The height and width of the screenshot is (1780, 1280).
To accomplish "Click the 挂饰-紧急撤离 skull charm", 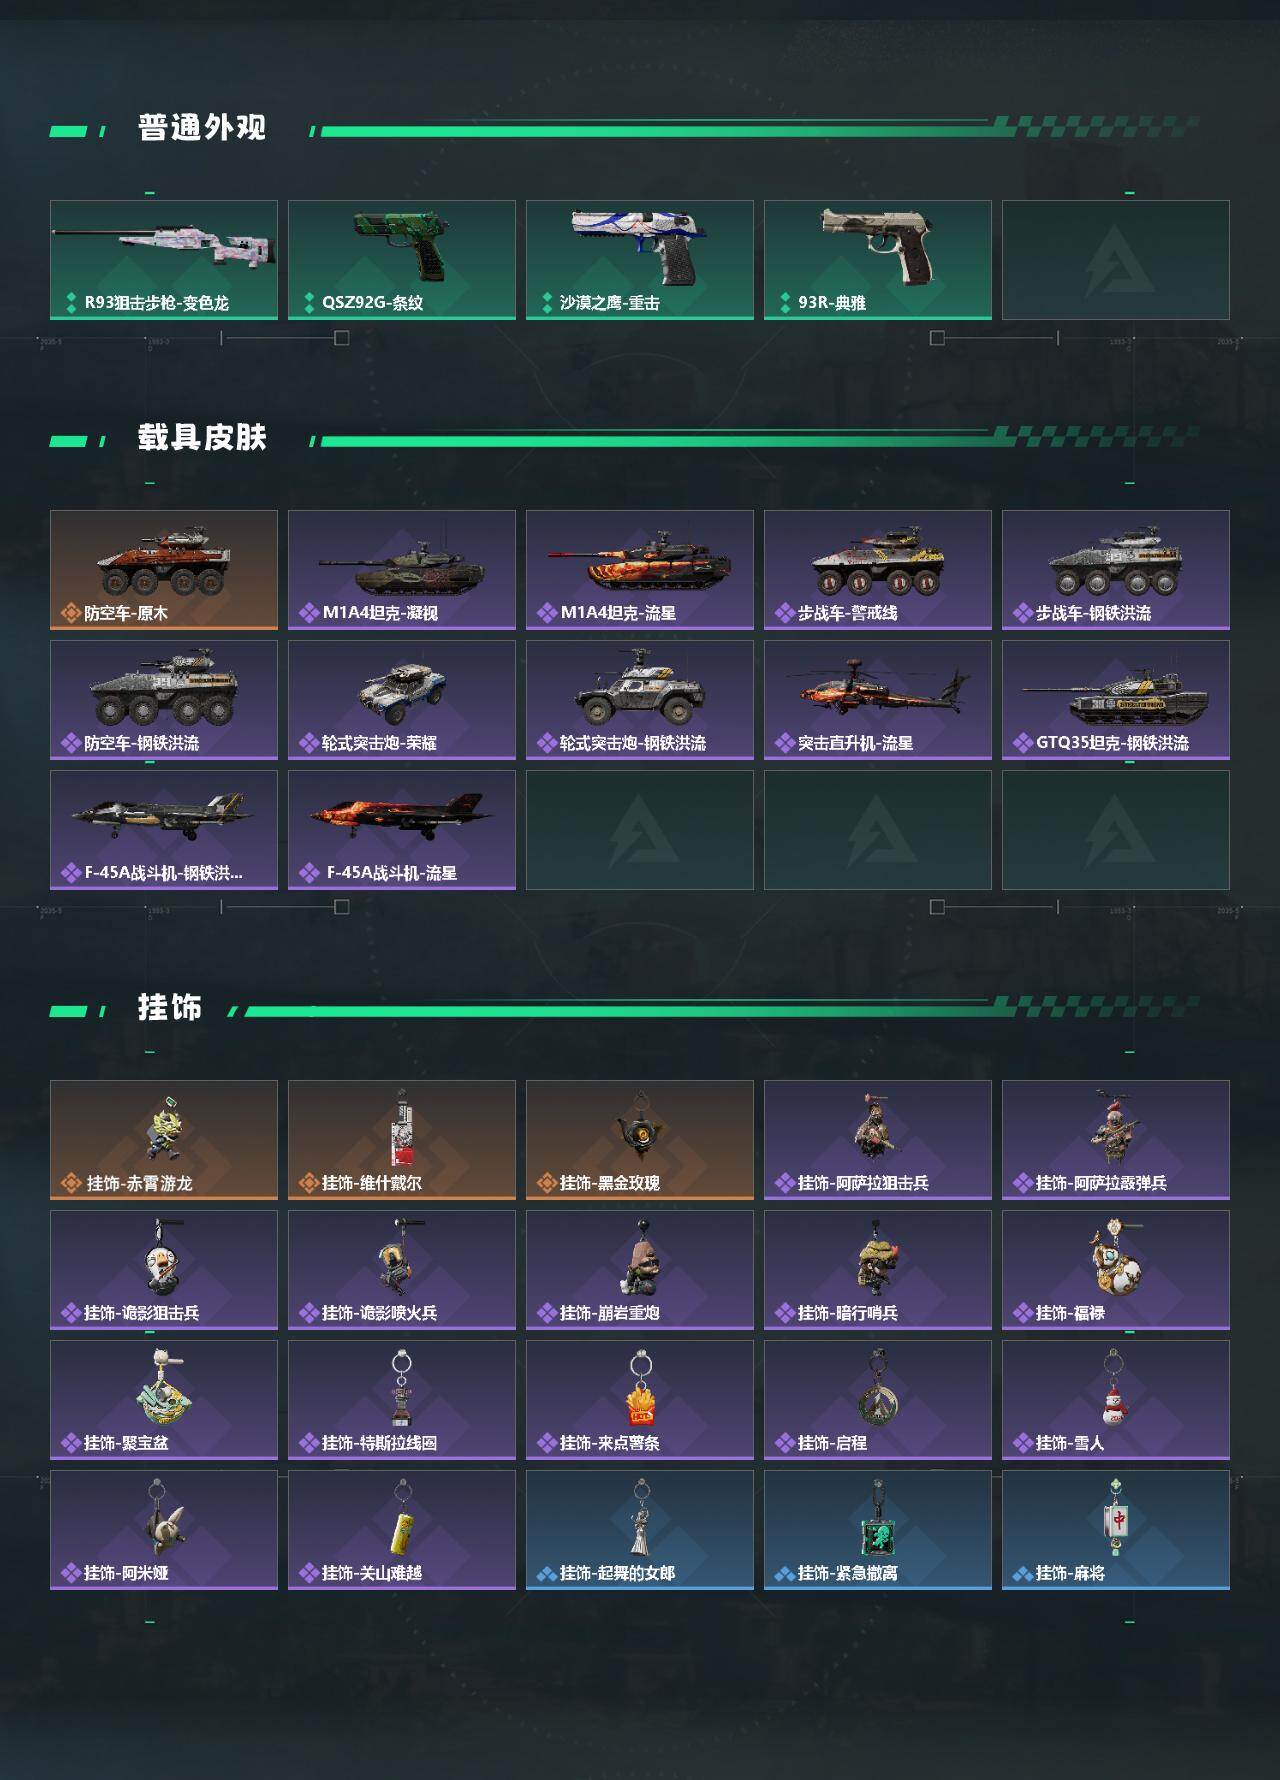I will [x=878, y=1530].
